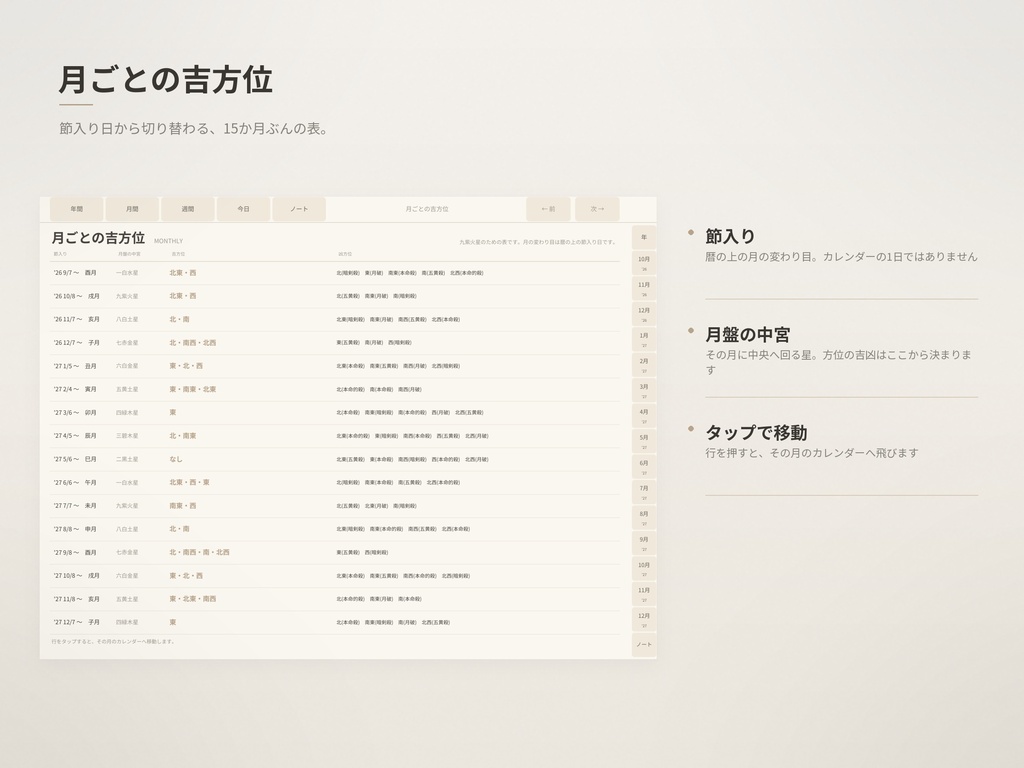Open the ノート side tab at bottom
Viewport: 1024px width, 768px height.
[644, 645]
